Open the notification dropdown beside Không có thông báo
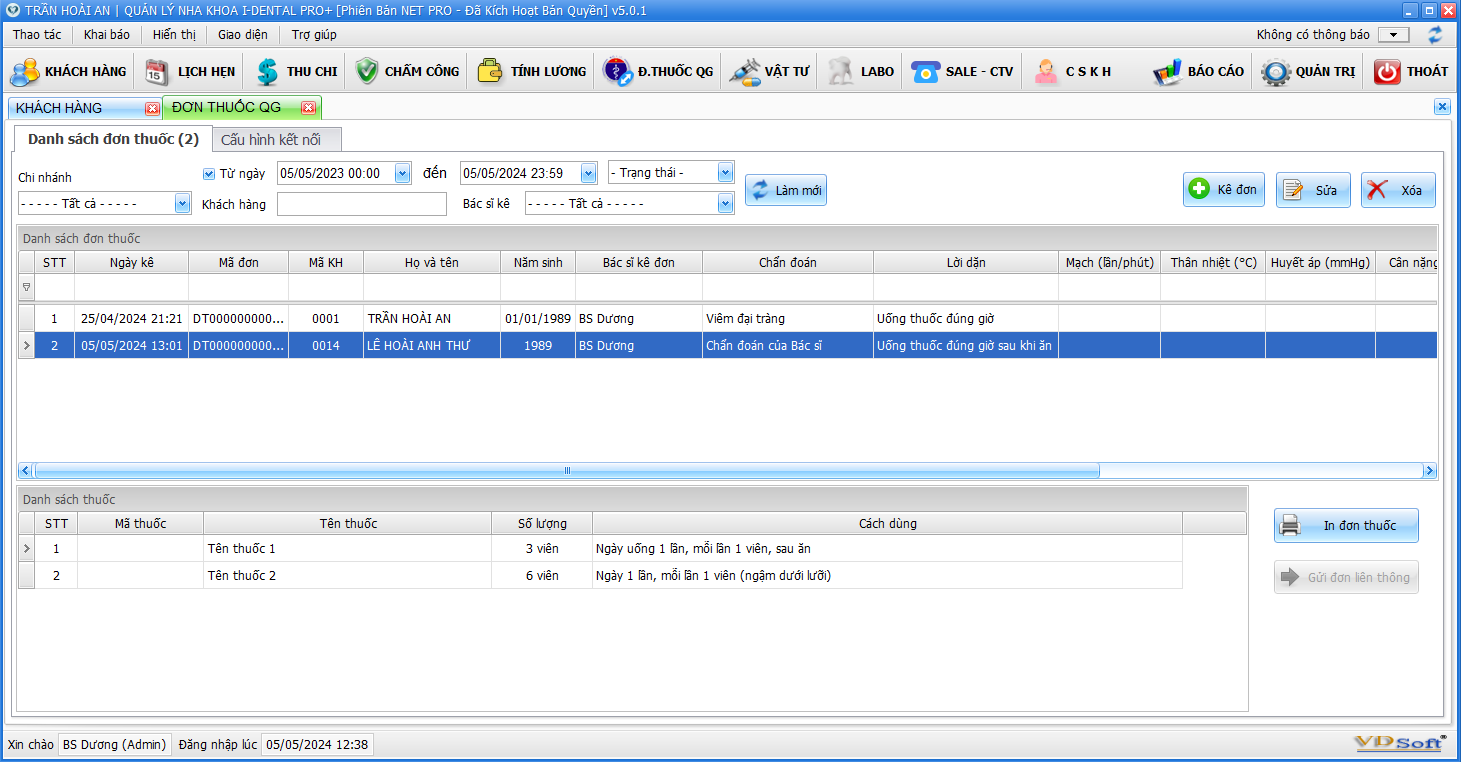This screenshot has width=1461, height=762. click(1393, 35)
